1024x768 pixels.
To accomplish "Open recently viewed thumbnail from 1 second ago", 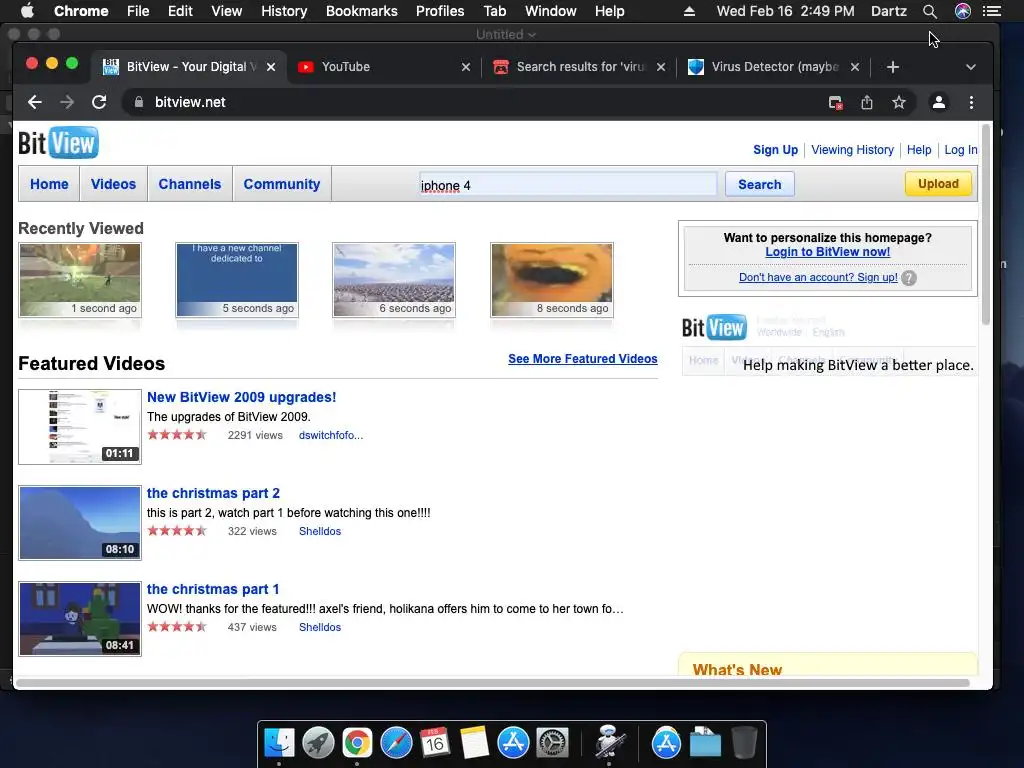I will [80, 280].
